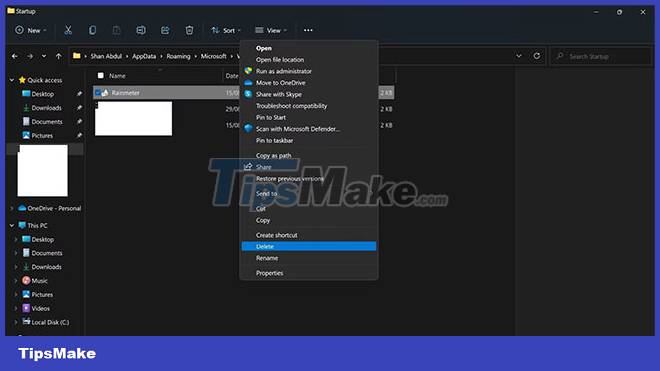The height and width of the screenshot is (371, 660).
Task: Click AppData in address path
Action: pyautogui.click(x=144, y=56)
